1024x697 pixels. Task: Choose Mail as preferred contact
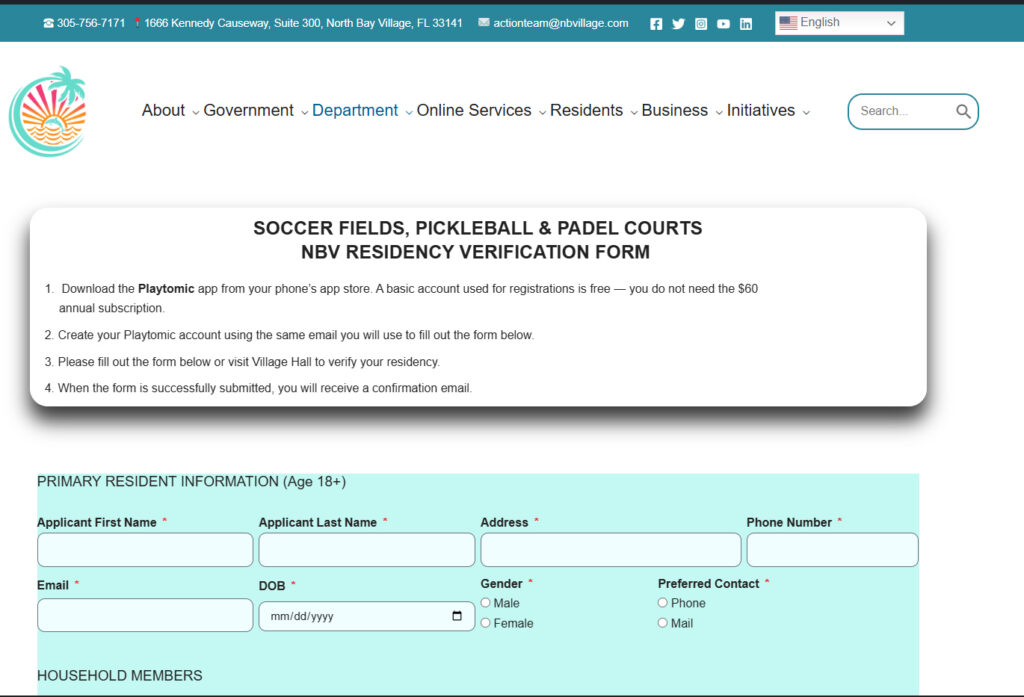662,623
